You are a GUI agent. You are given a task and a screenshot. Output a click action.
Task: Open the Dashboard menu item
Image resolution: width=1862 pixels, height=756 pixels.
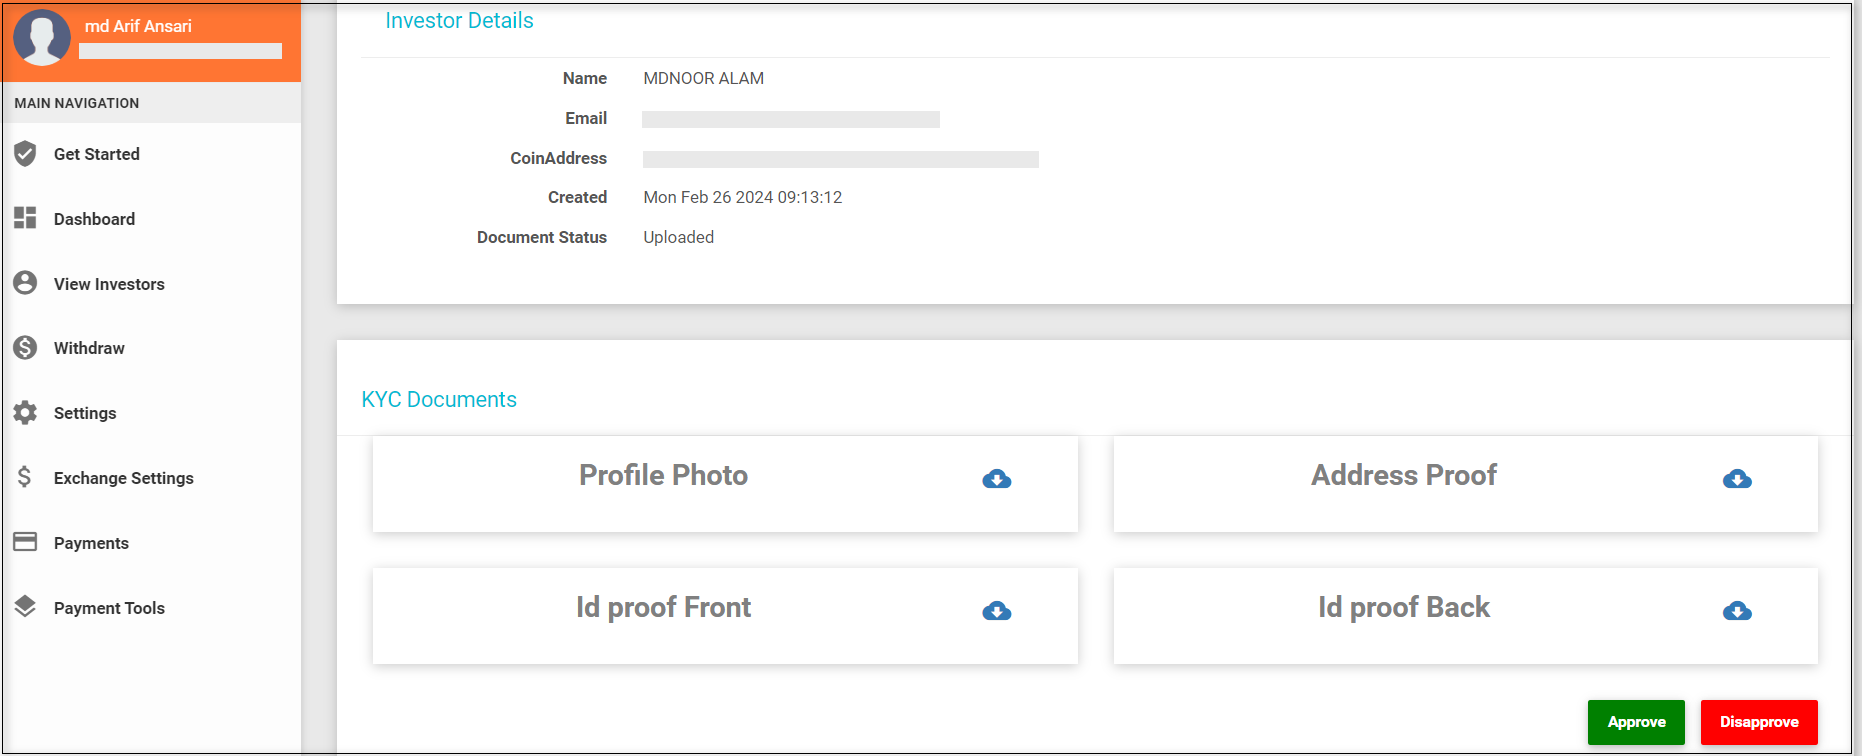(94, 219)
